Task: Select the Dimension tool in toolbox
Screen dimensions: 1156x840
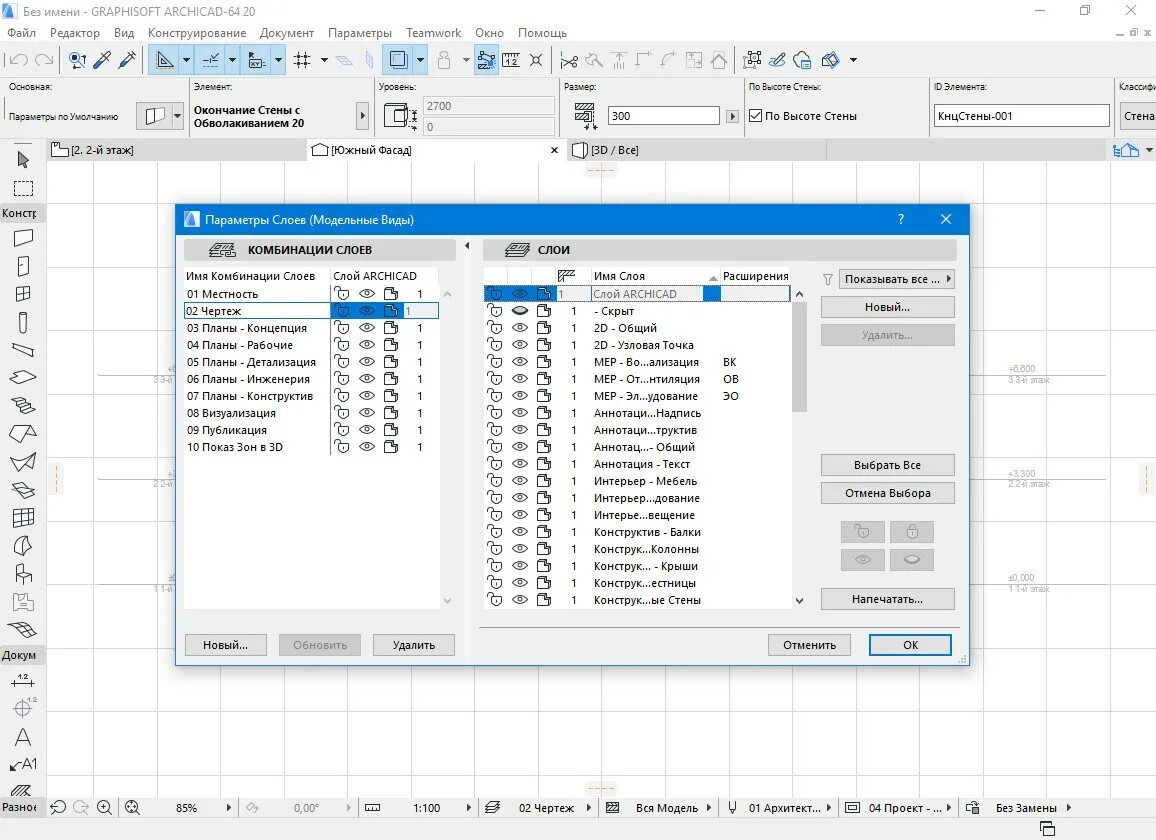Action: tap(23, 680)
